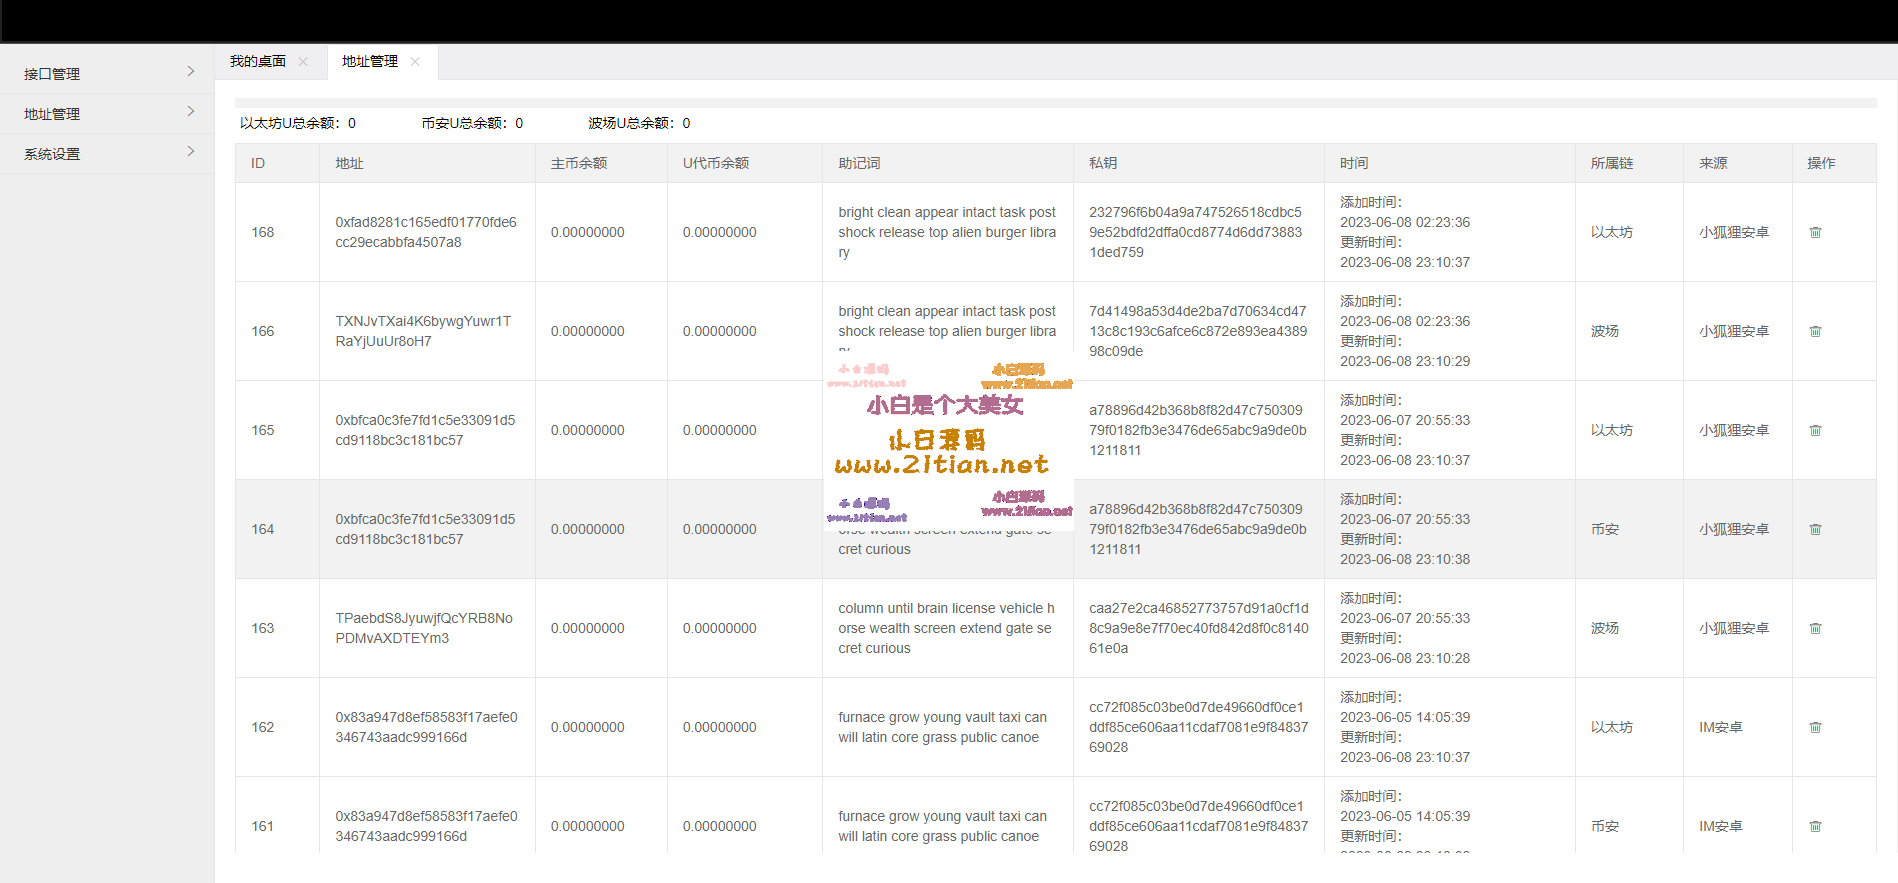Image resolution: width=1898 pixels, height=883 pixels.
Task: Delete the row with ID 168
Action: coord(1815,232)
